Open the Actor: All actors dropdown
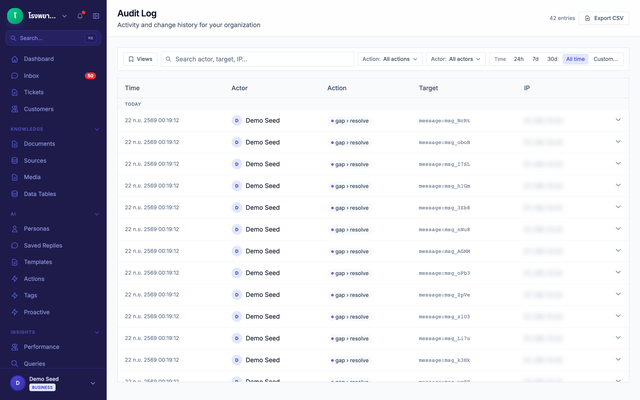Viewport: 640px width, 400px height. [456, 59]
